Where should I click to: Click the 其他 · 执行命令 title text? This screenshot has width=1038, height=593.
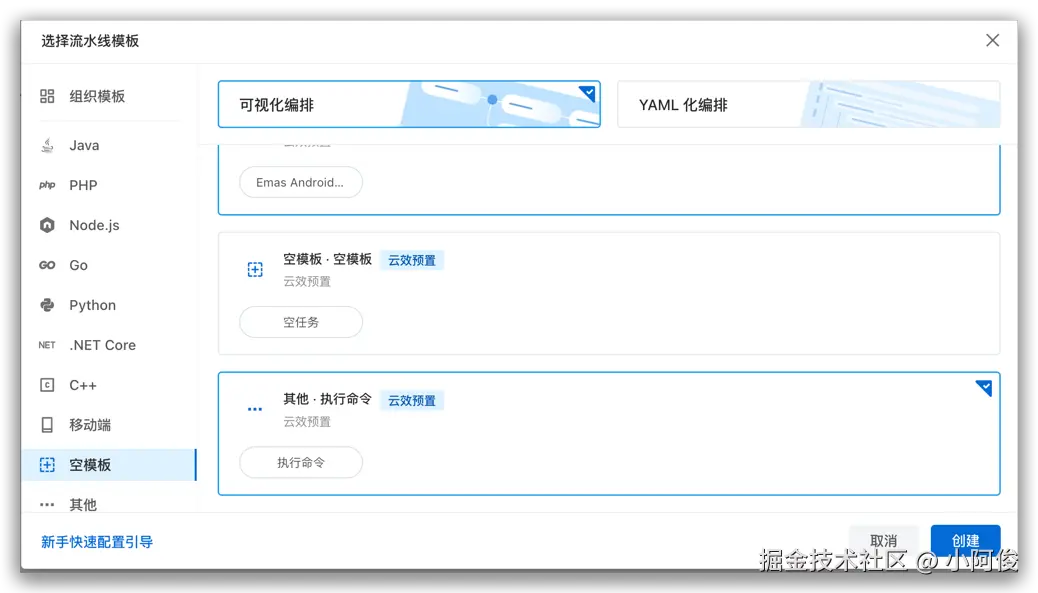pos(328,399)
